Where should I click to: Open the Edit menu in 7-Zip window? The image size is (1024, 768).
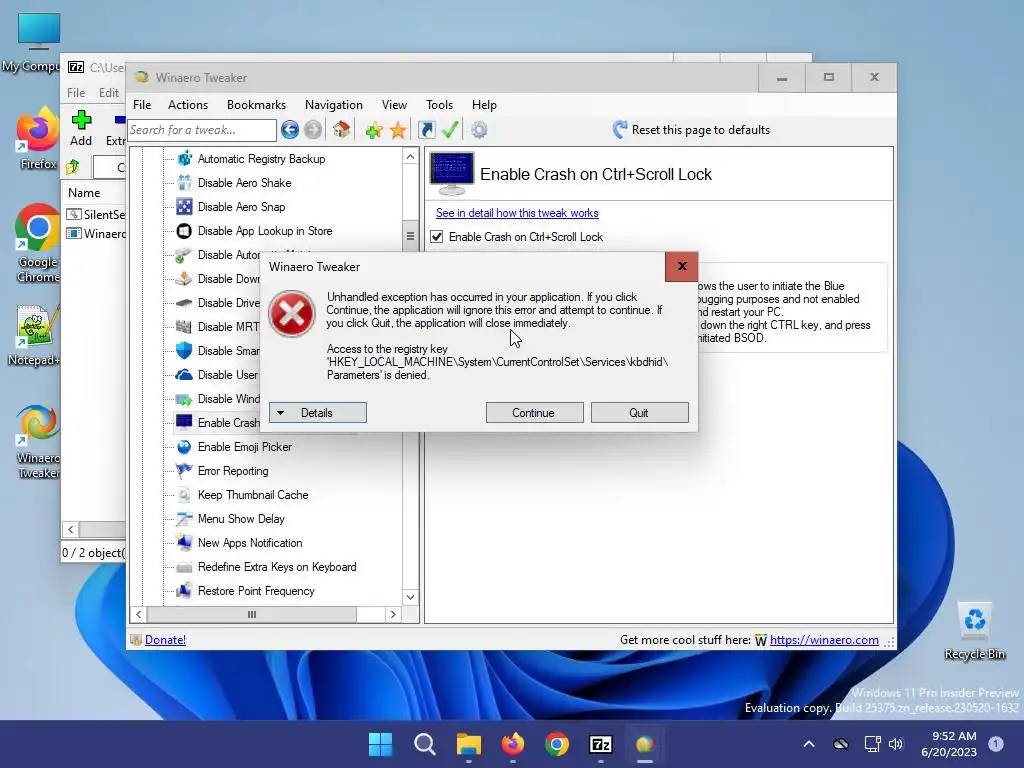pos(108,93)
